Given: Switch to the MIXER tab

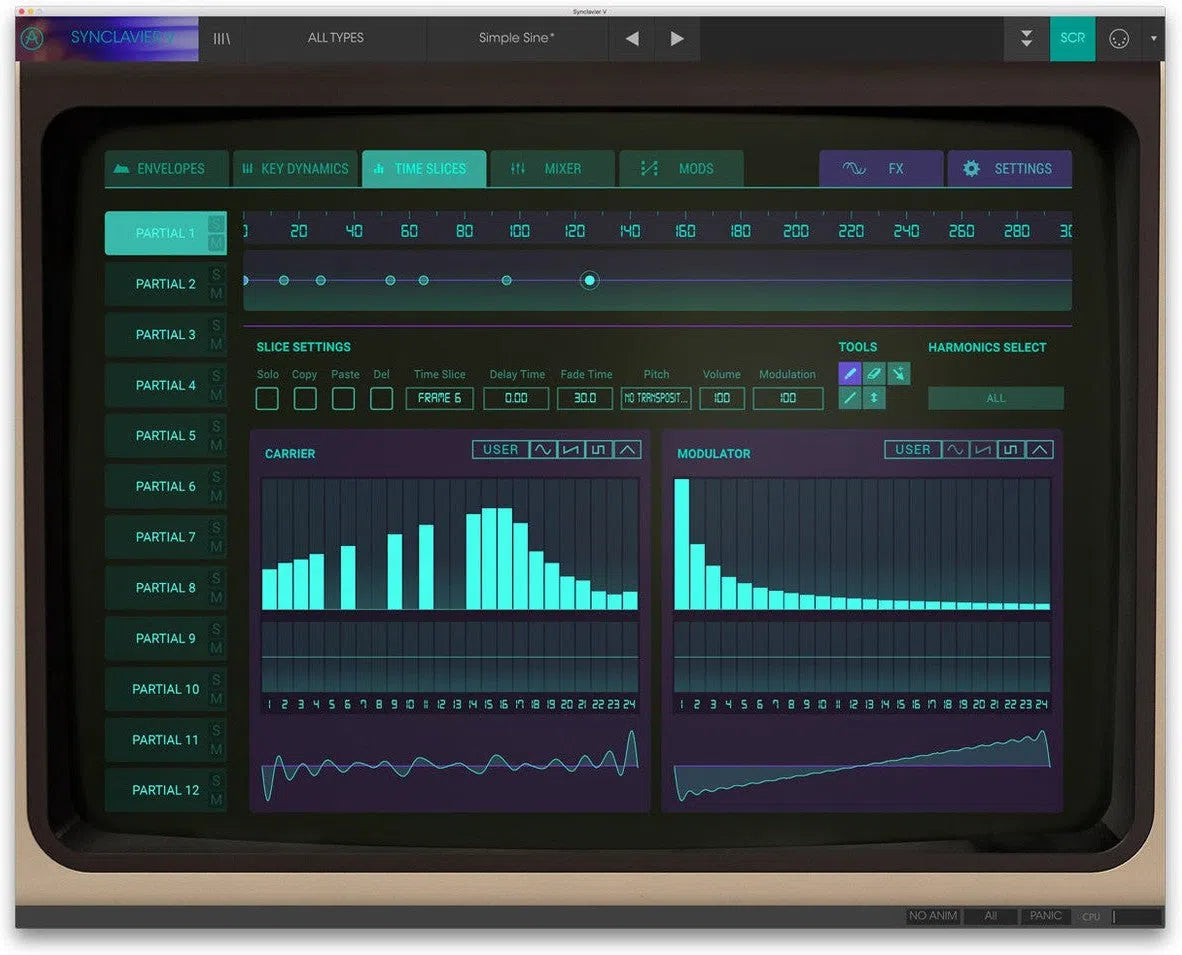Looking at the screenshot, I should pyautogui.click(x=552, y=168).
